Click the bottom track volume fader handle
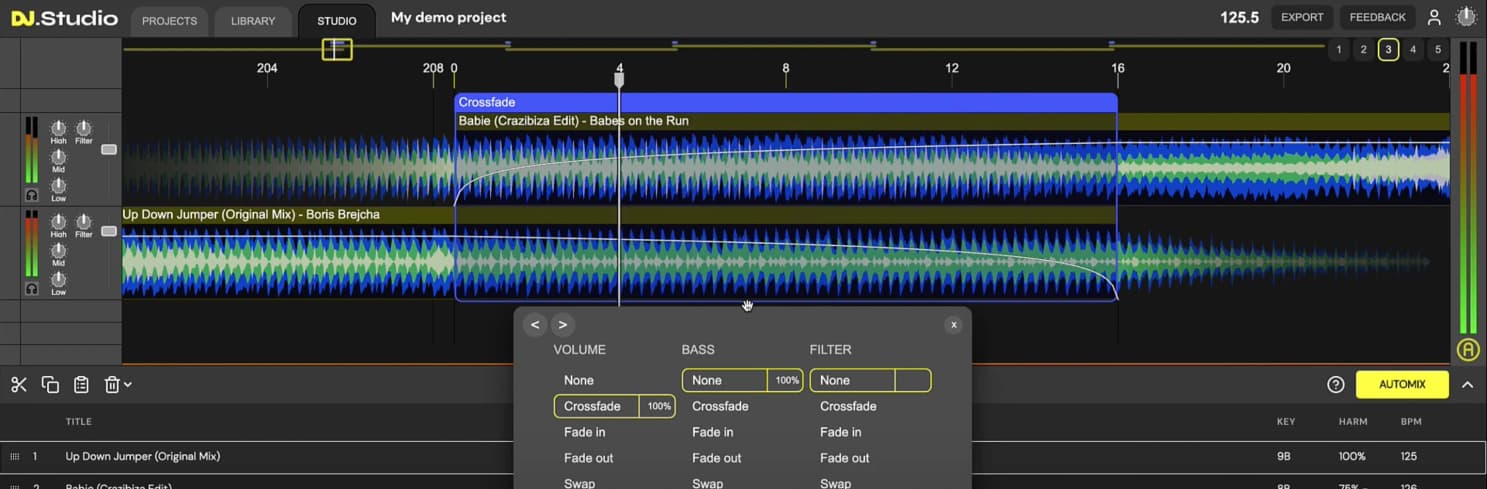The width and height of the screenshot is (1487, 489). tap(109, 231)
